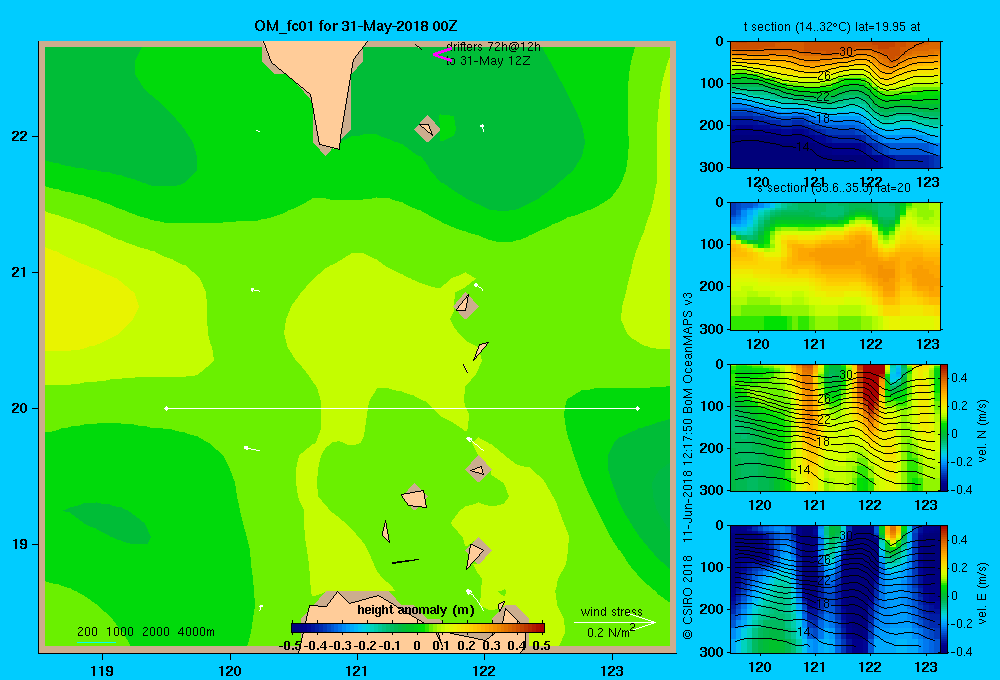Click the '0.5' tick ending height anomaly bar
1000x680 pixels.
541,646
